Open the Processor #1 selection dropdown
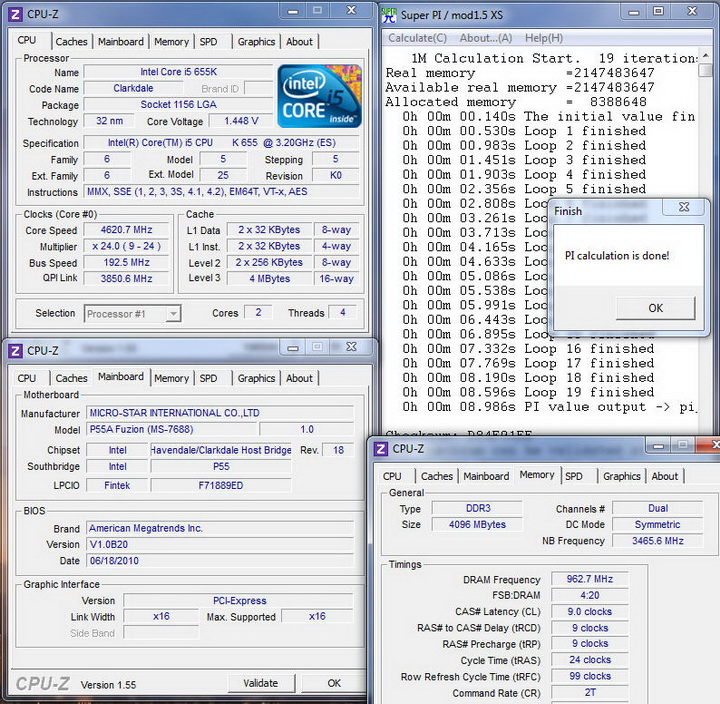The image size is (720, 704). pyautogui.click(x=173, y=314)
